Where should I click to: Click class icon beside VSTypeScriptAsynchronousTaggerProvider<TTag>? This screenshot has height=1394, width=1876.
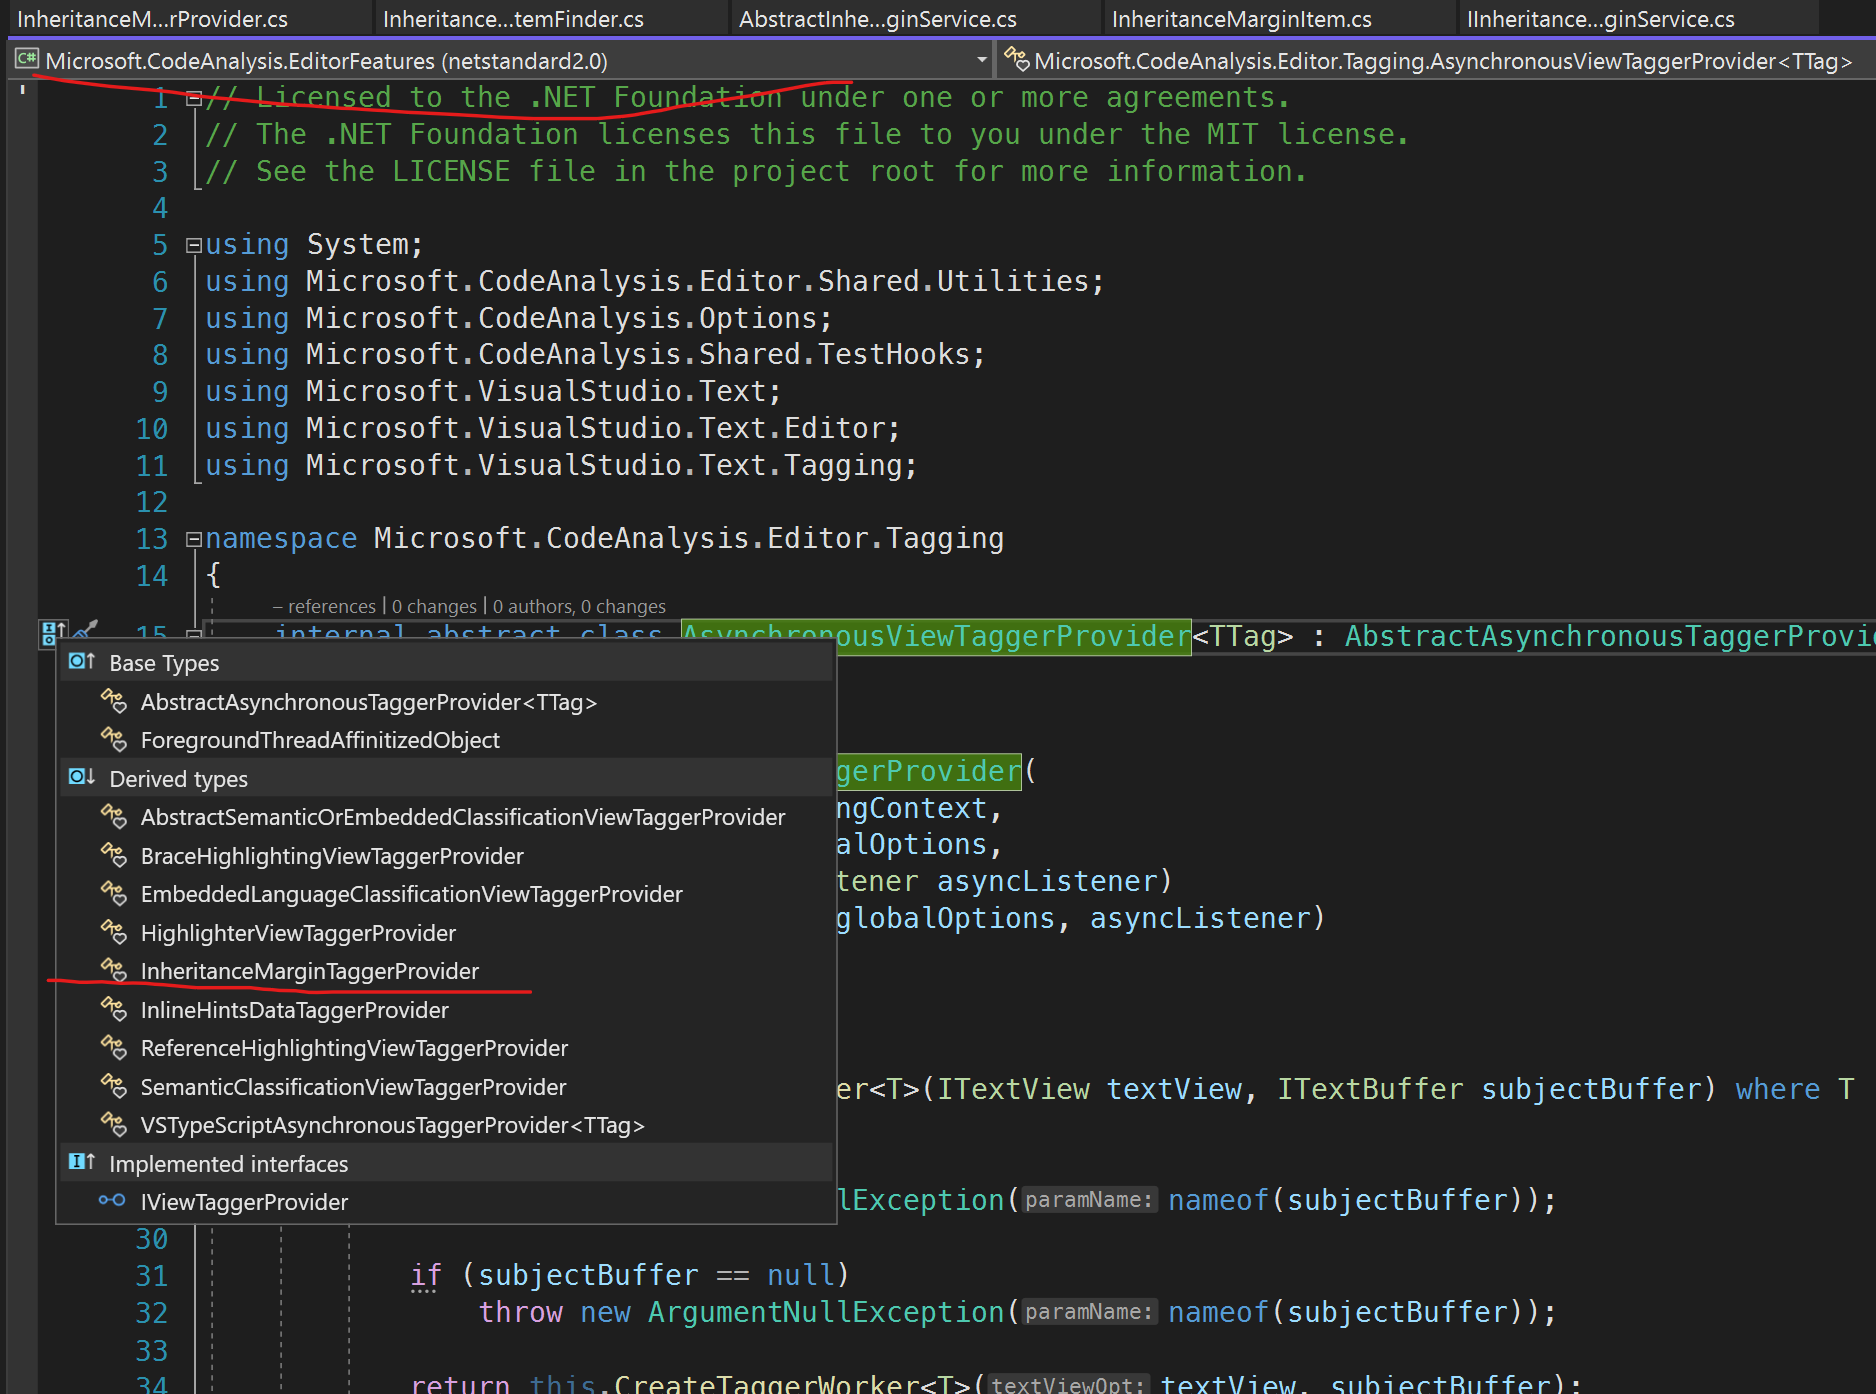pyautogui.click(x=113, y=1125)
